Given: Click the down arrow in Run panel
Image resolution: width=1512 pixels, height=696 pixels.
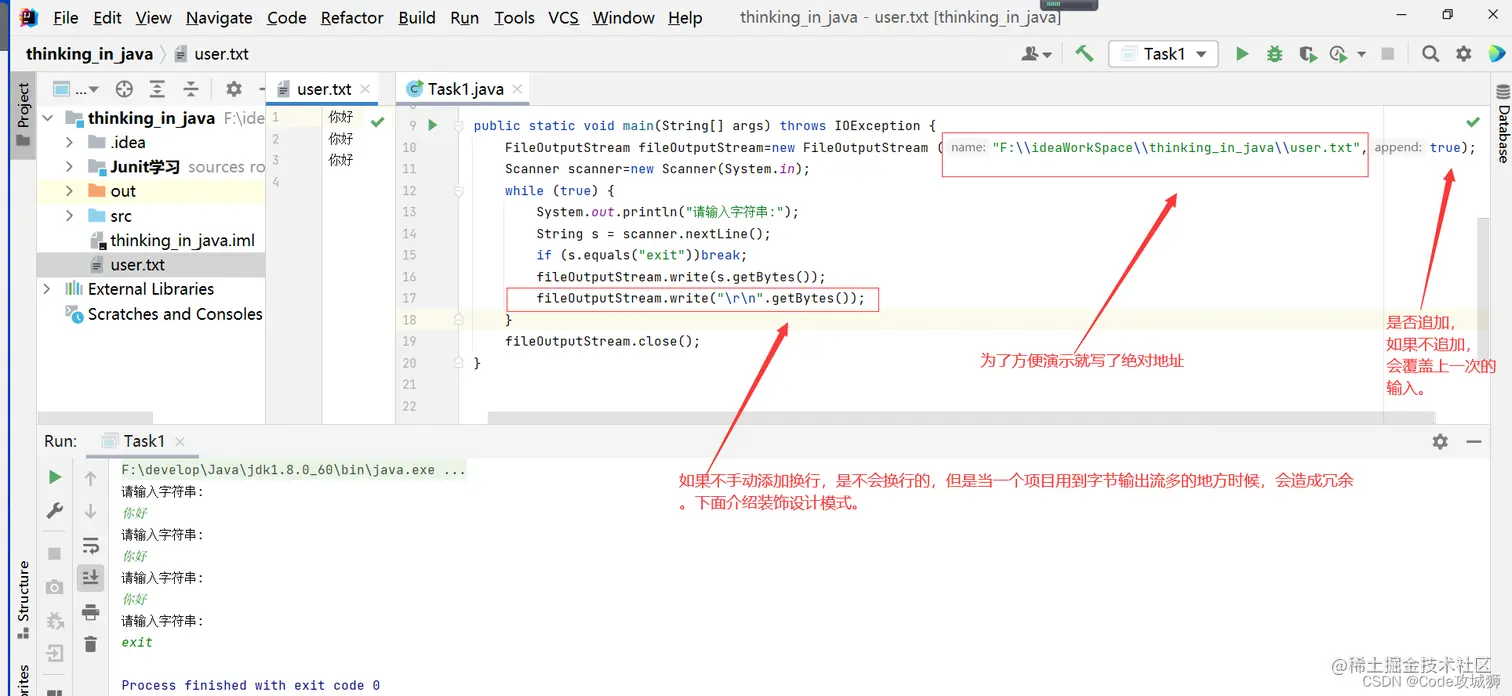Looking at the screenshot, I should [x=91, y=511].
